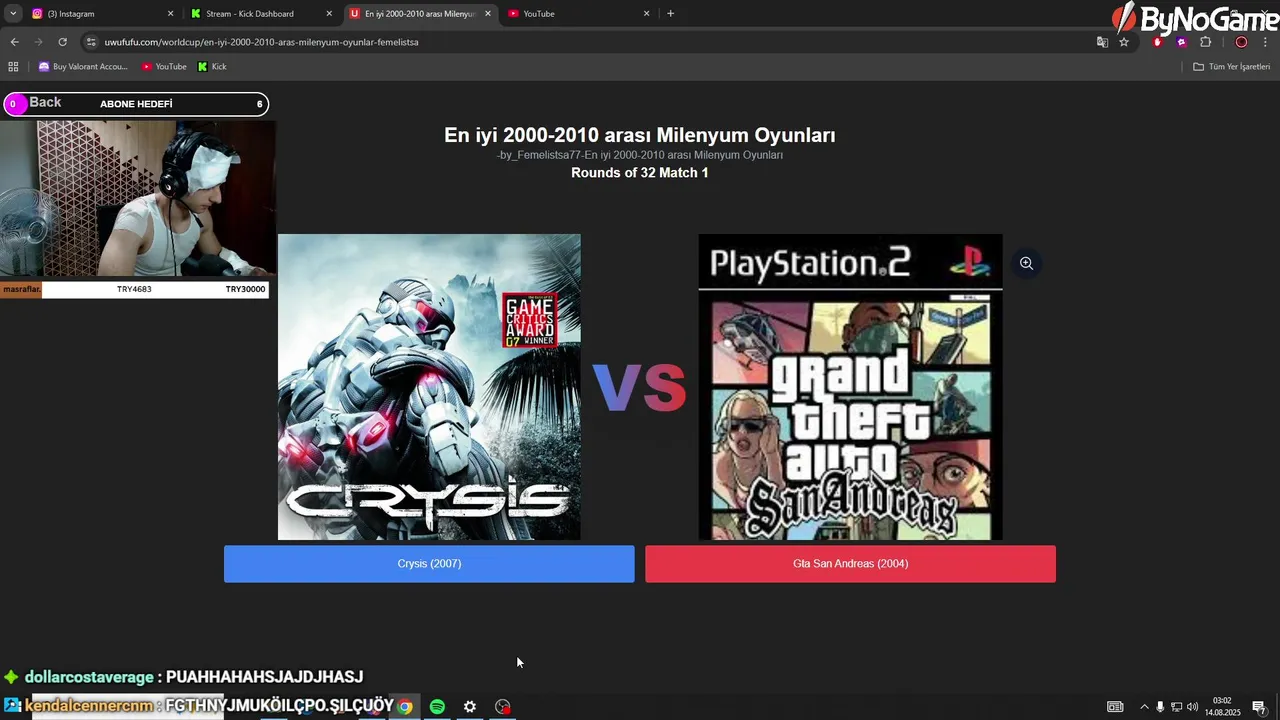1280x720 pixels.
Task: Switch to the Stream - Kick Dashboard tab
Action: coord(262,14)
